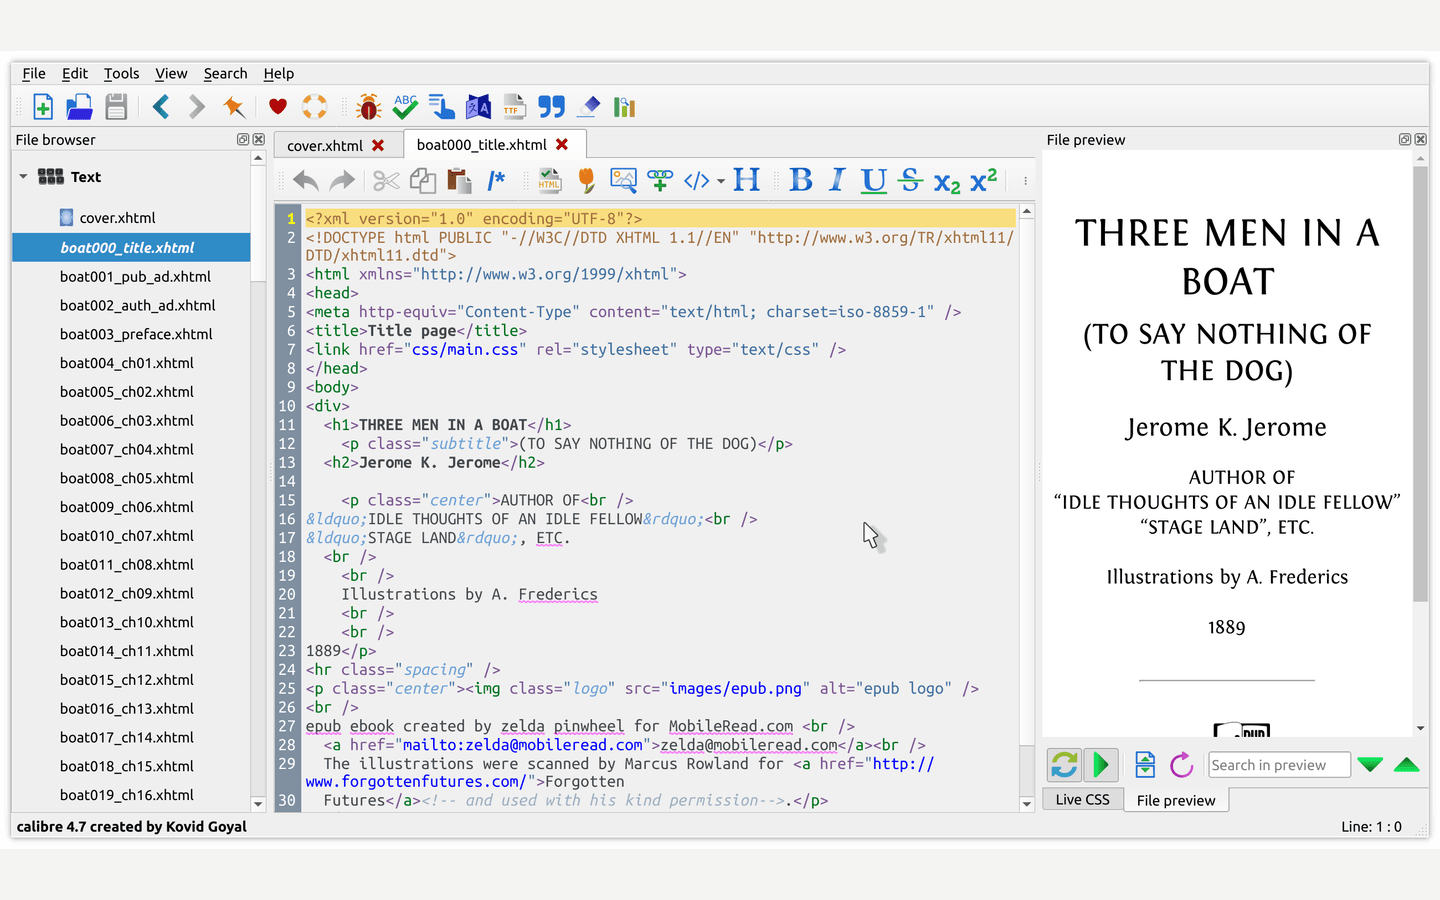Open the table of contents editor icon
The width and height of the screenshot is (1440, 900).
point(441,107)
